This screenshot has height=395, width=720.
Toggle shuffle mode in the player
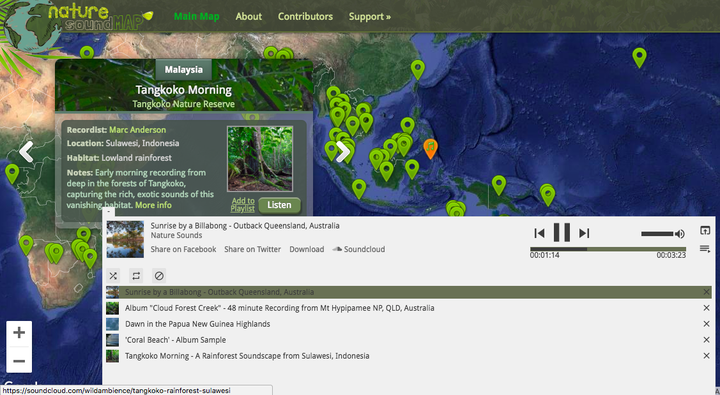click(x=113, y=276)
